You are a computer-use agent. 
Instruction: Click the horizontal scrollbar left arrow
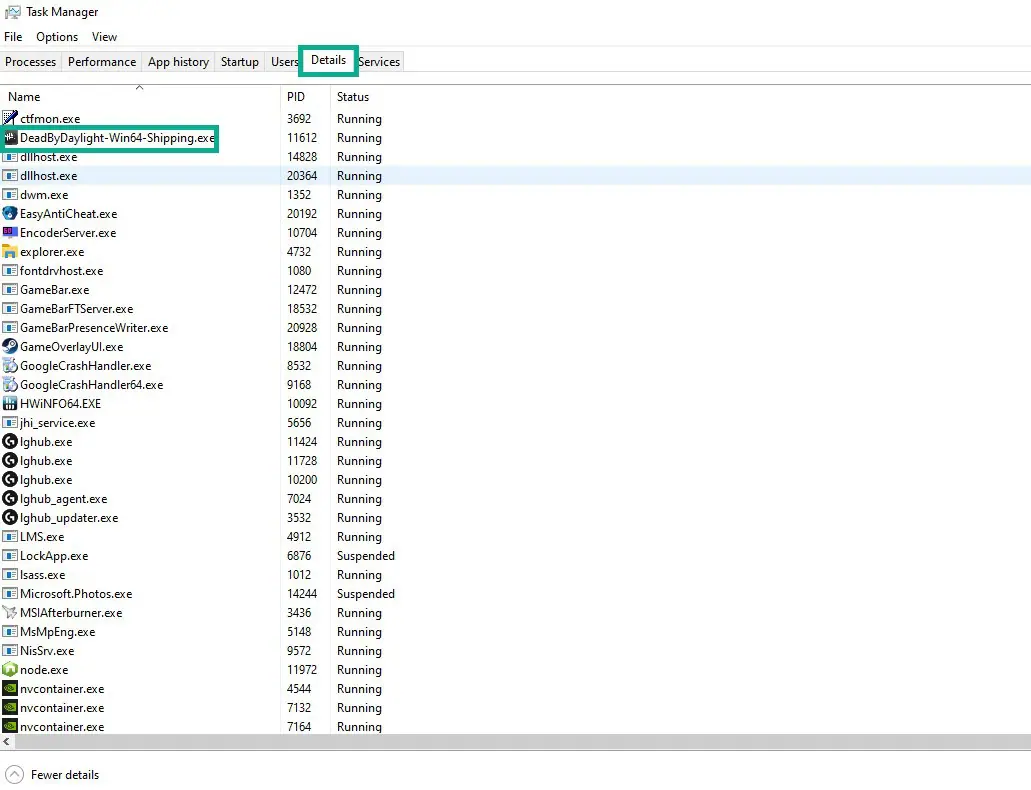pos(7,741)
